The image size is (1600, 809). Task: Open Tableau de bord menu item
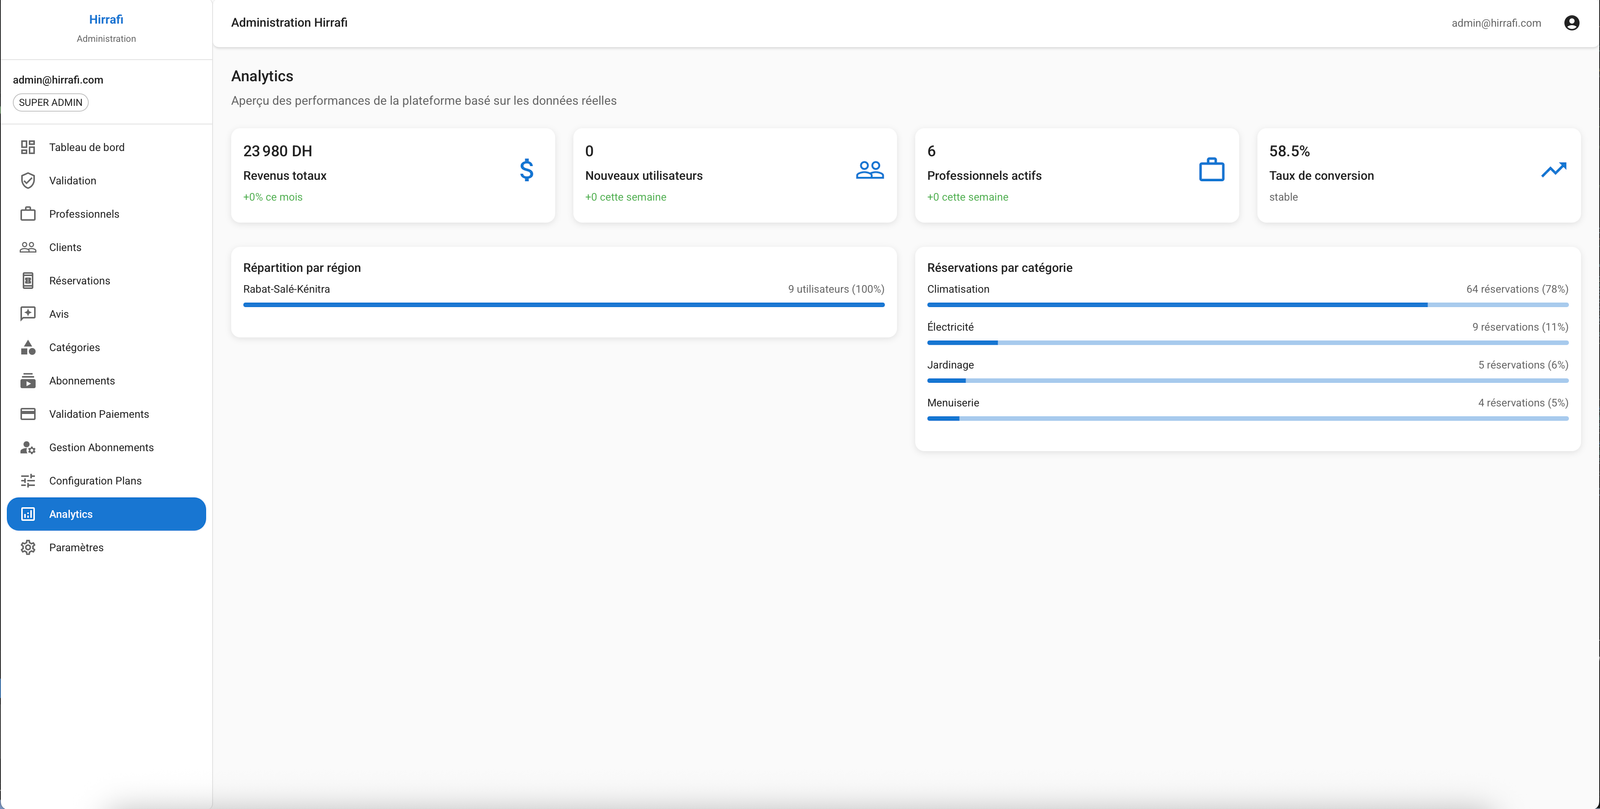coord(106,147)
